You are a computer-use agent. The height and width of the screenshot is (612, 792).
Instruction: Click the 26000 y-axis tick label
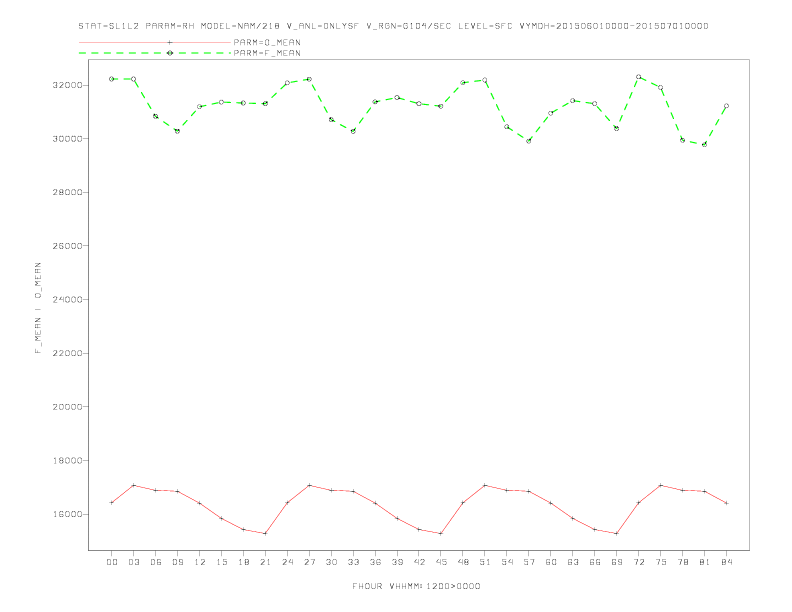tap(68, 246)
